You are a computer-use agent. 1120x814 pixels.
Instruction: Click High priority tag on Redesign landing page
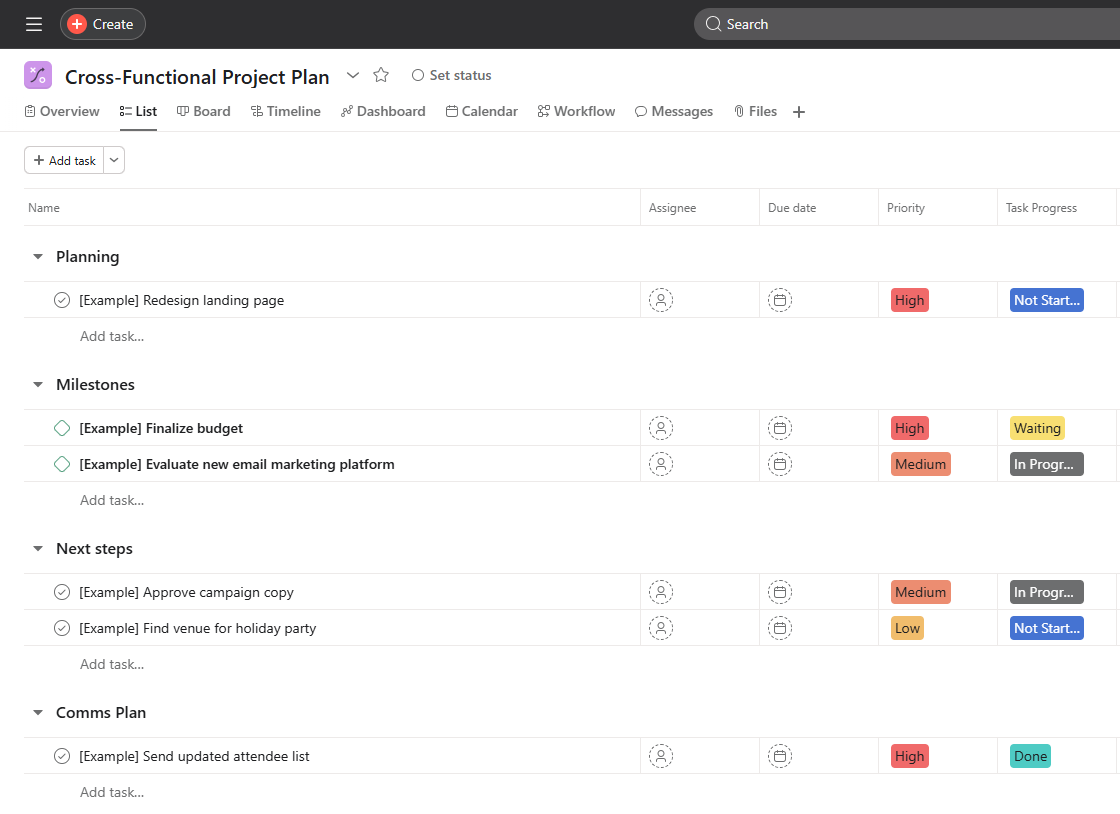click(x=909, y=300)
